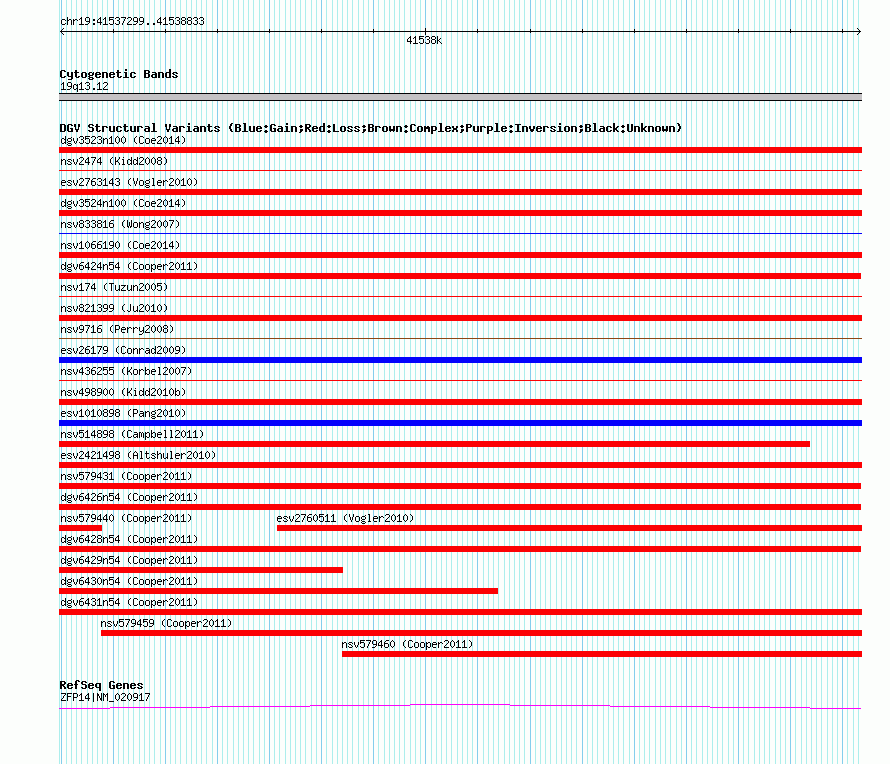Click the blue gain bar of esv1010898
The height and width of the screenshot is (764, 890).
coord(460,423)
